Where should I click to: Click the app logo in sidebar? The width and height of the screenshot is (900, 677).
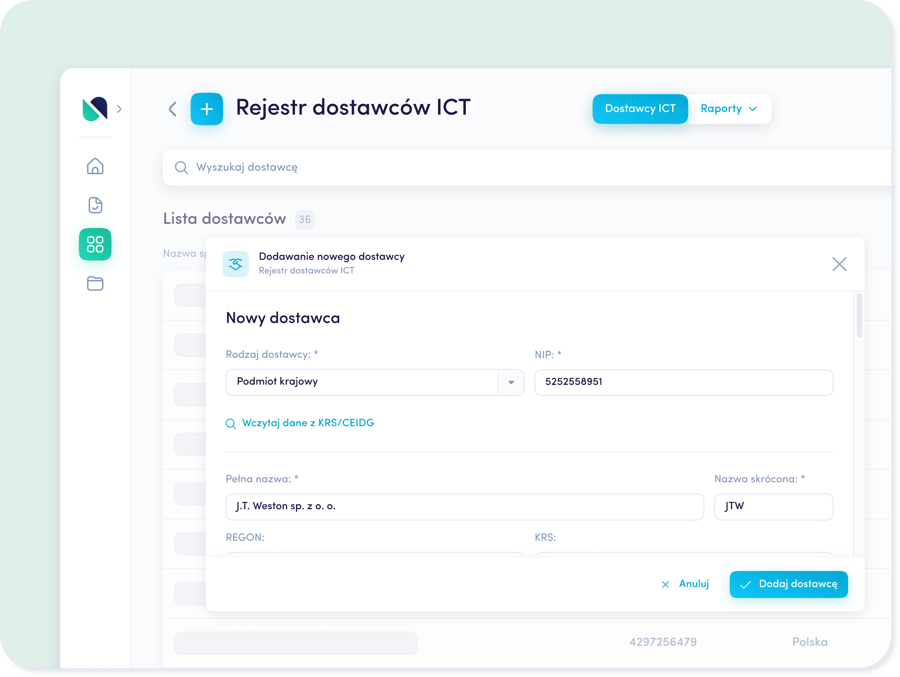coord(95,109)
